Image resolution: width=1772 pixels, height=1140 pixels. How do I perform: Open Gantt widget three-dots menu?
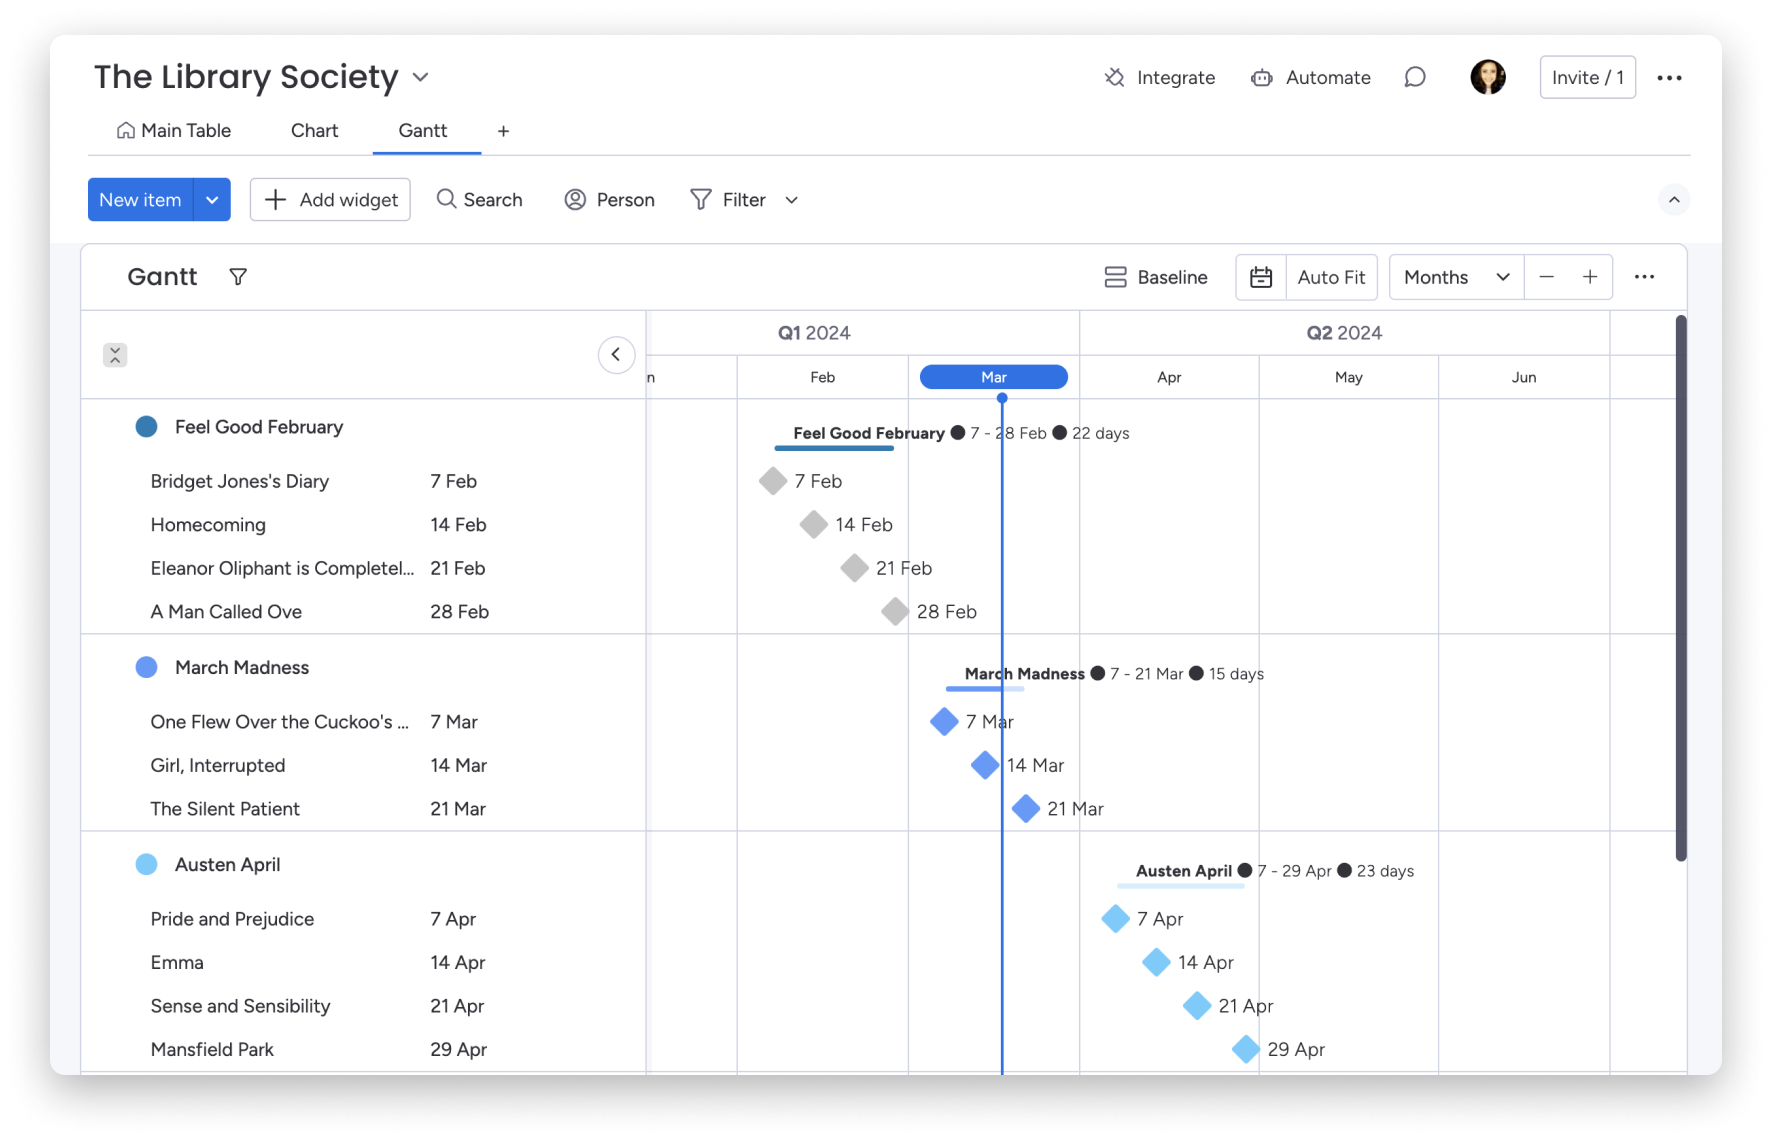click(x=1644, y=277)
